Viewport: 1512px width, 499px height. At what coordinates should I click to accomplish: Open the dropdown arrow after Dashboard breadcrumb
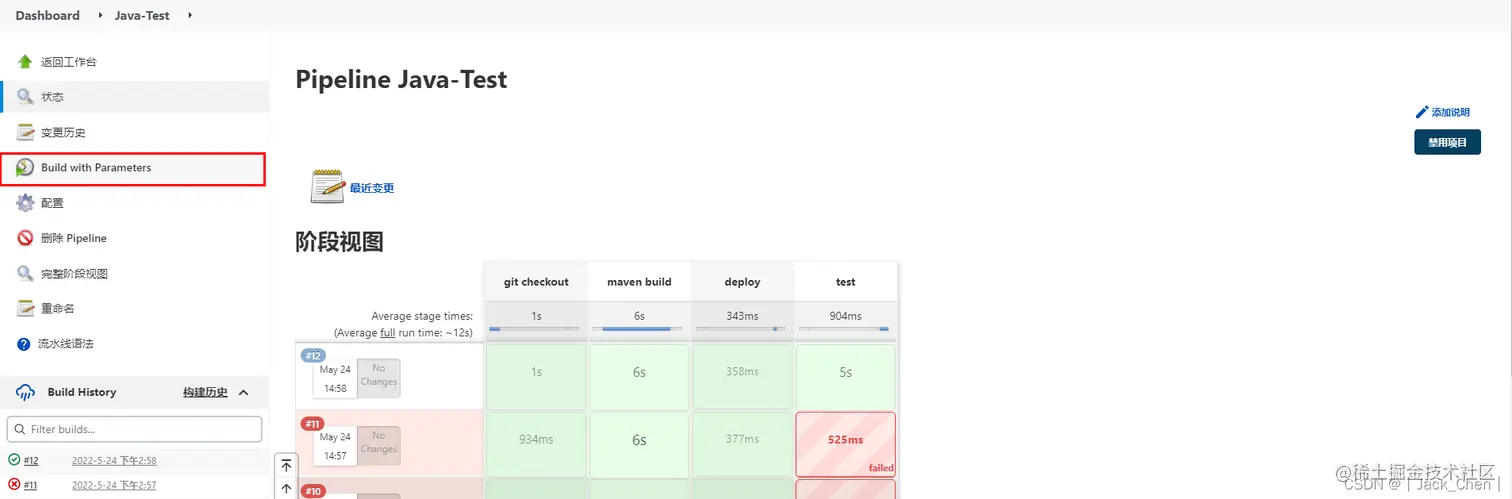99,16
